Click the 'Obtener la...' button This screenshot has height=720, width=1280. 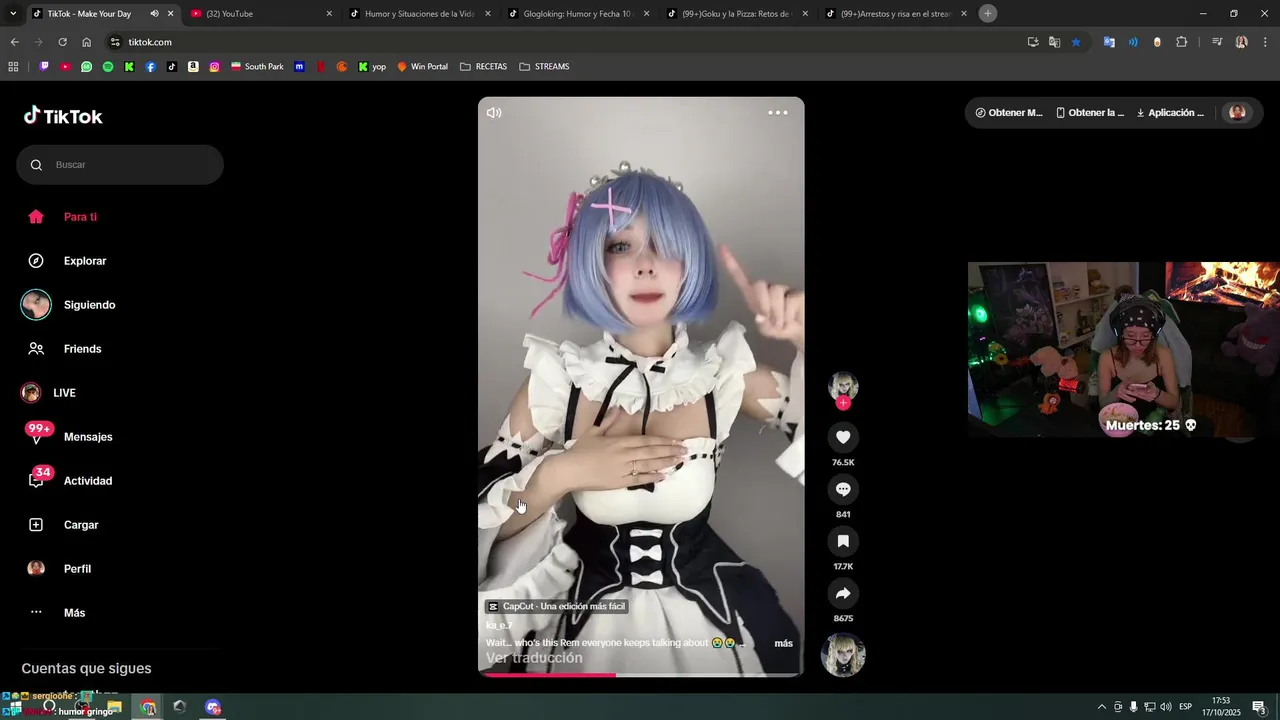click(x=1090, y=113)
